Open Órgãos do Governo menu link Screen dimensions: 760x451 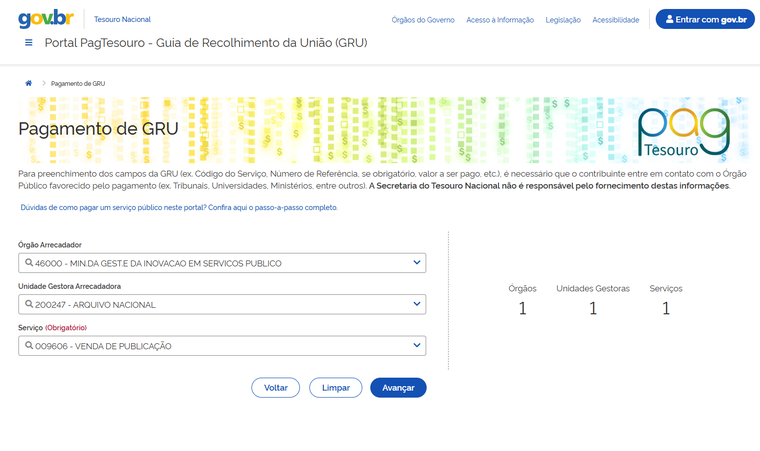click(422, 20)
